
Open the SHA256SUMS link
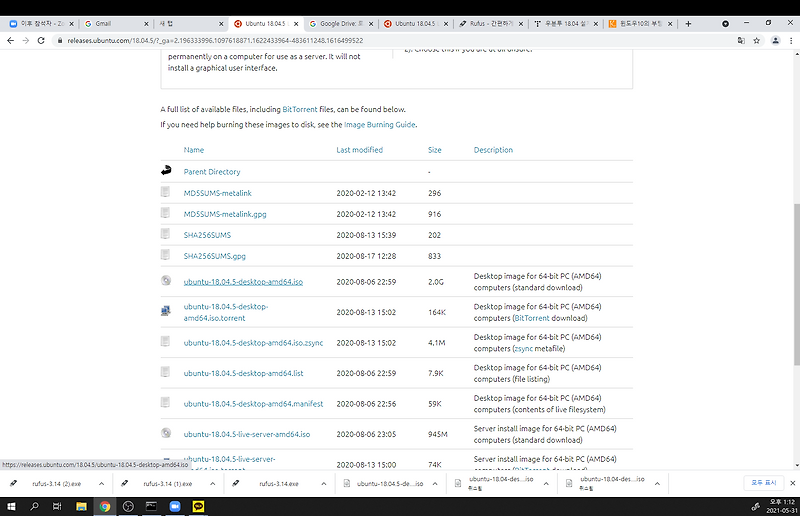pyautogui.click(x=207, y=235)
